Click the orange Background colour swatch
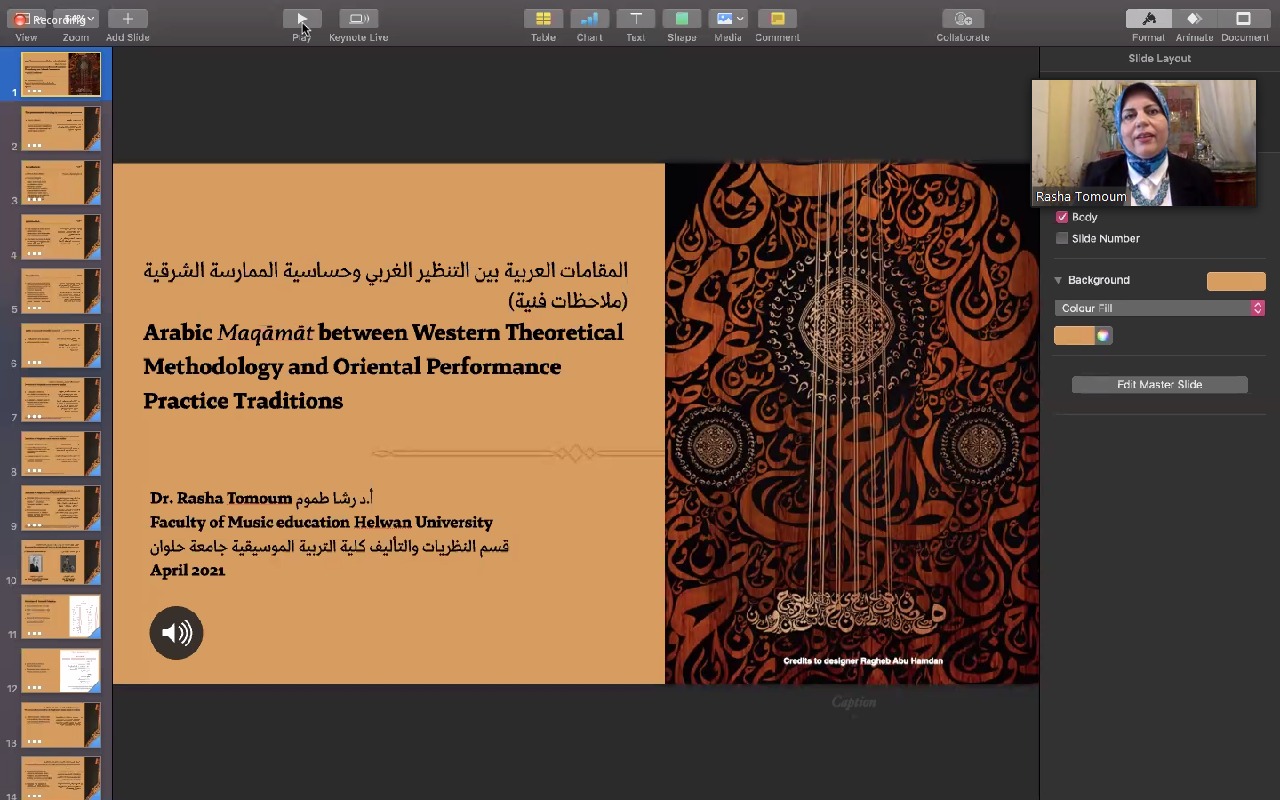This screenshot has height=800, width=1280. (x=1236, y=282)
